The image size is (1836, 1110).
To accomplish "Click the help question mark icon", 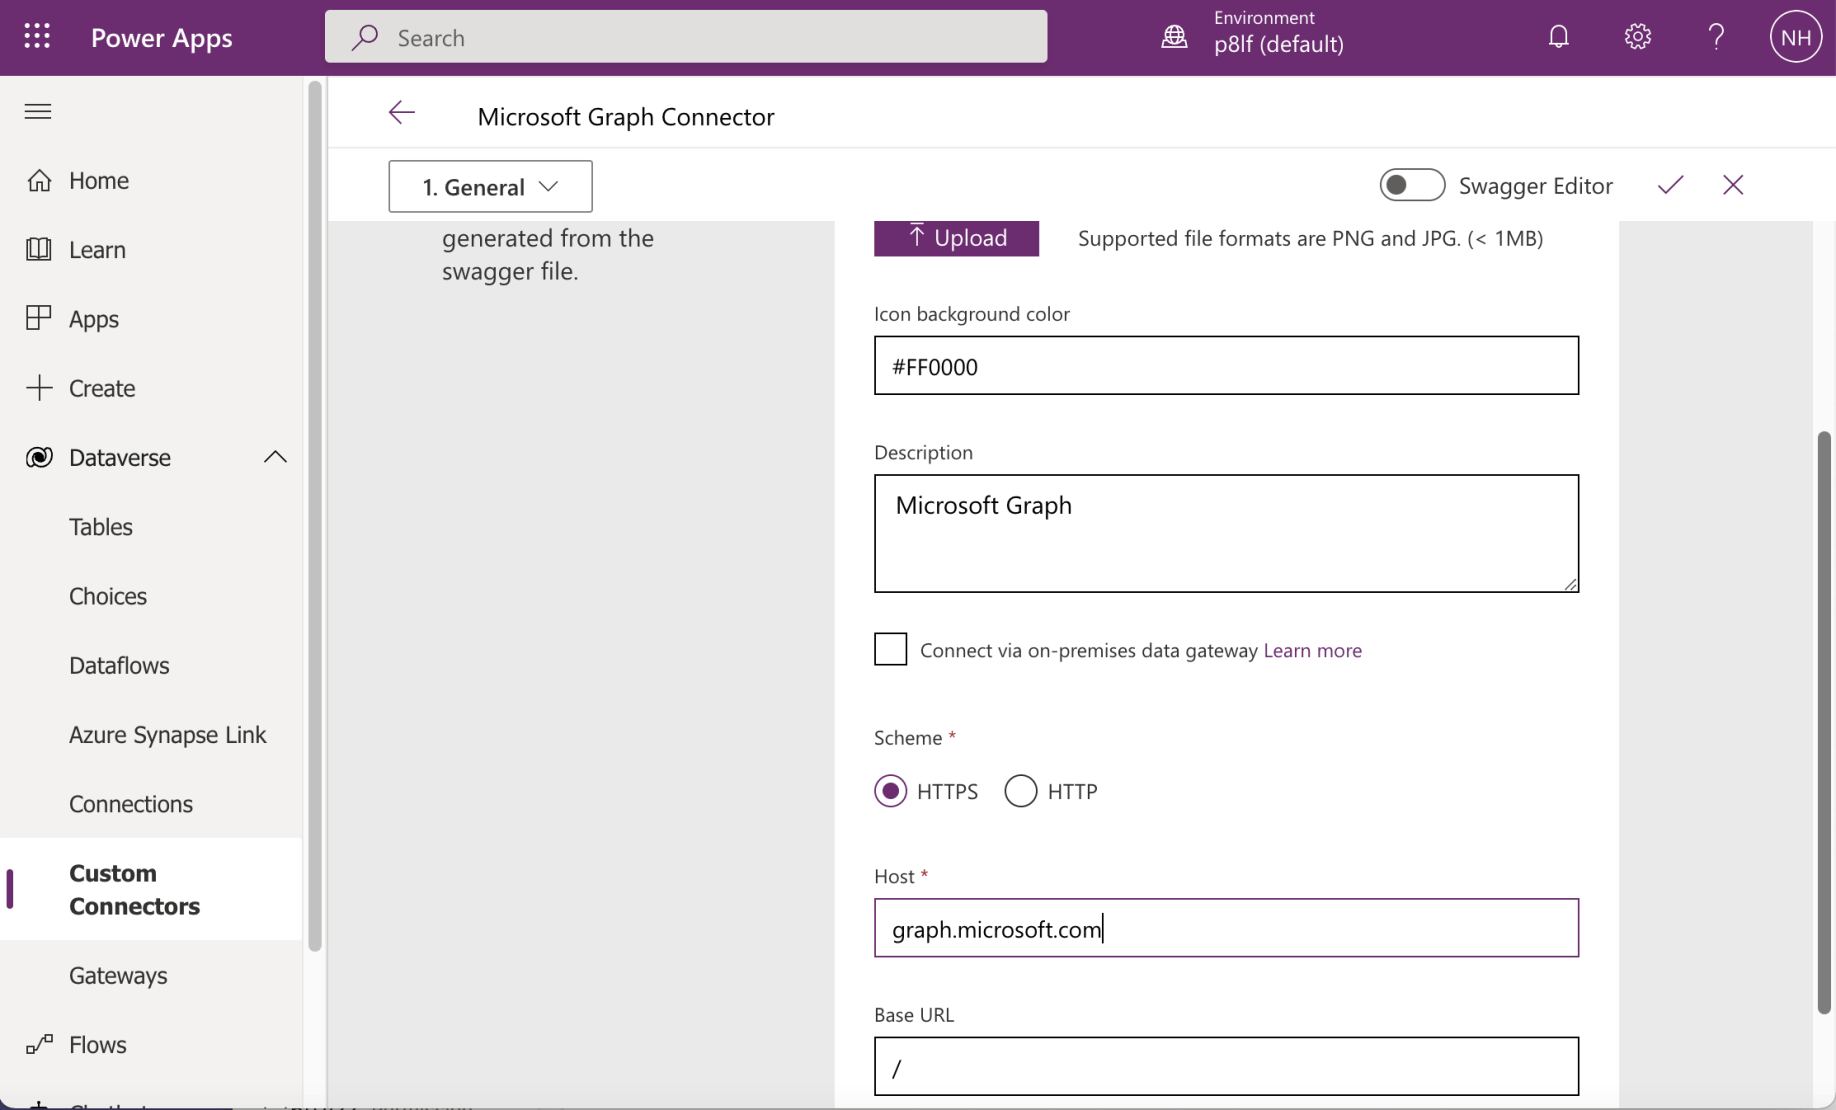I will pos(1716,37).
